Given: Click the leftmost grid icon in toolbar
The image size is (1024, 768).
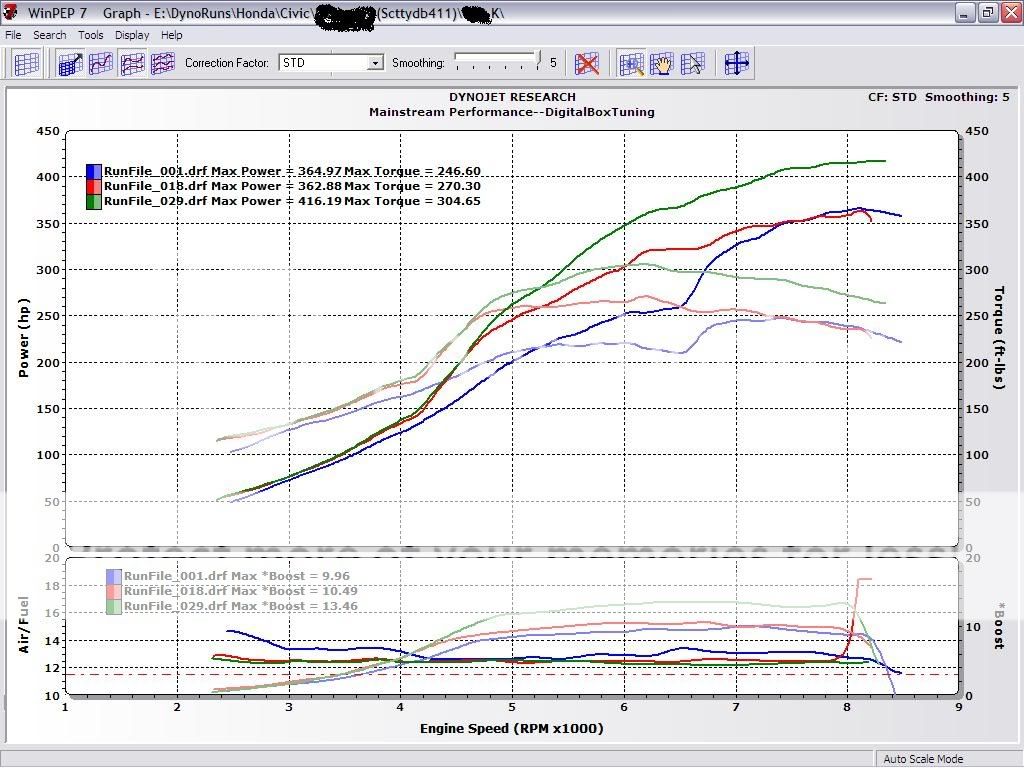Looking at the screenshot, I should coord(27,63).
